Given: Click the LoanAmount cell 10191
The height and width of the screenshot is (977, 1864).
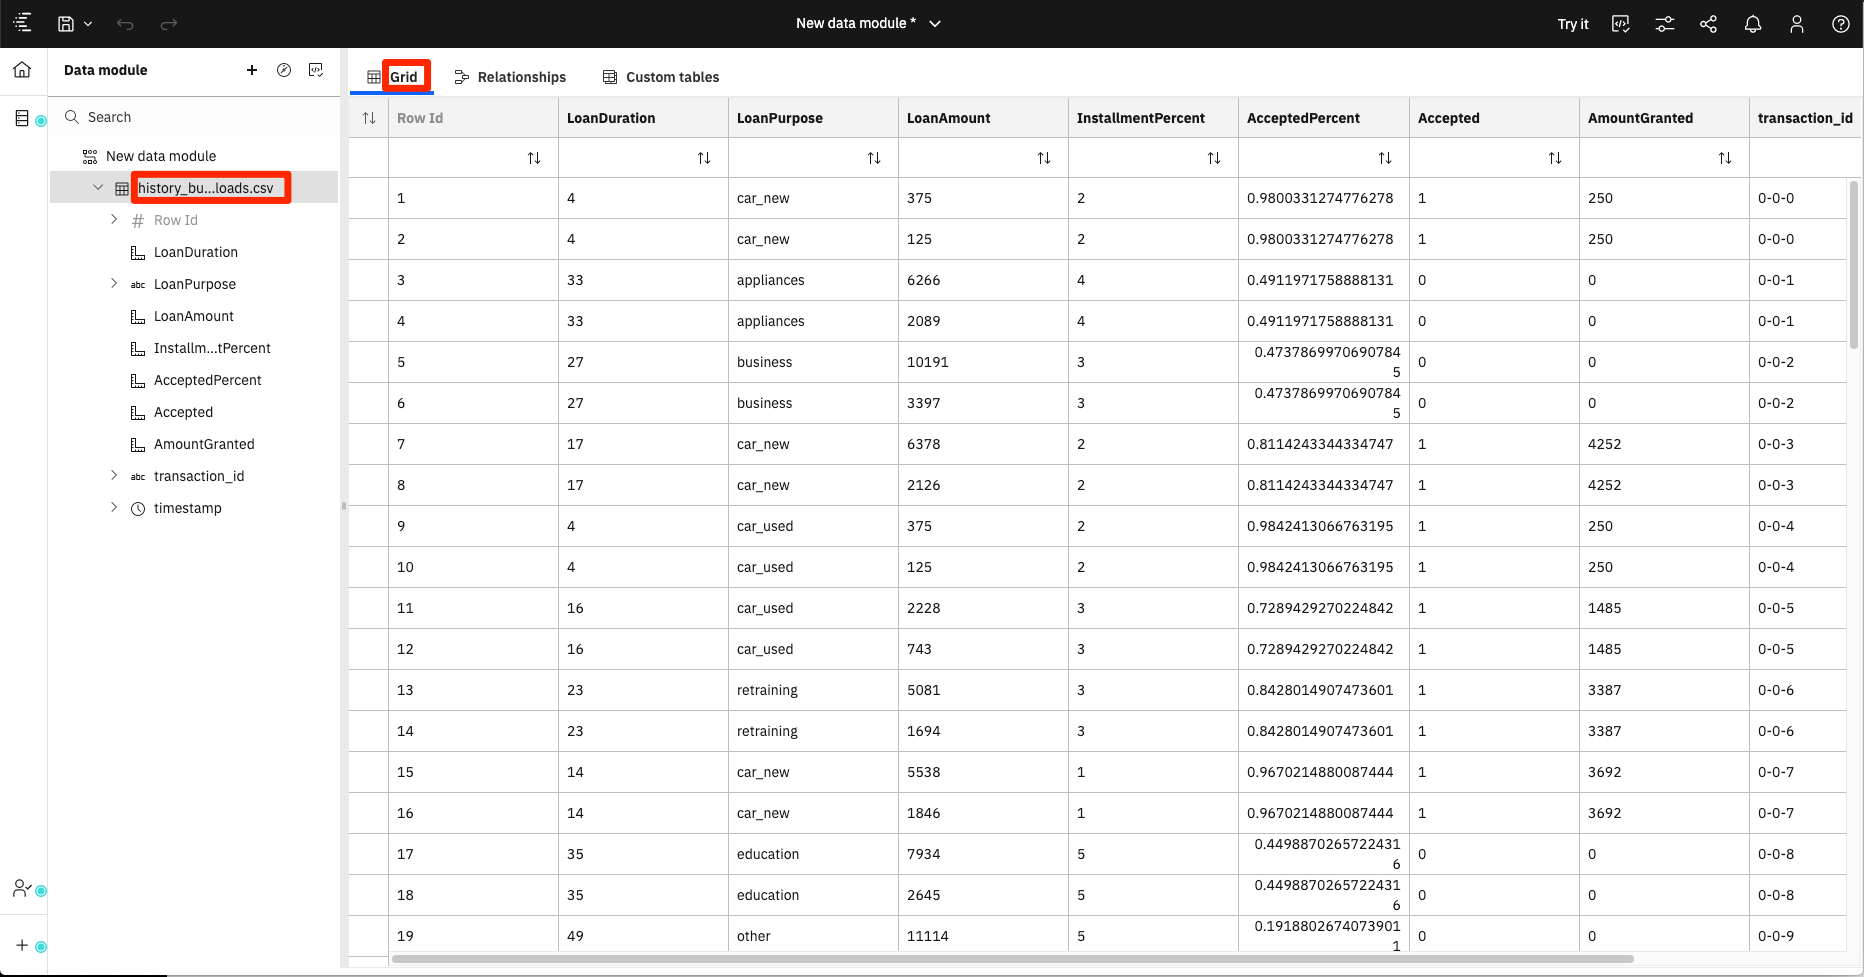Looking at the screenshot, I should click(983, 362).
